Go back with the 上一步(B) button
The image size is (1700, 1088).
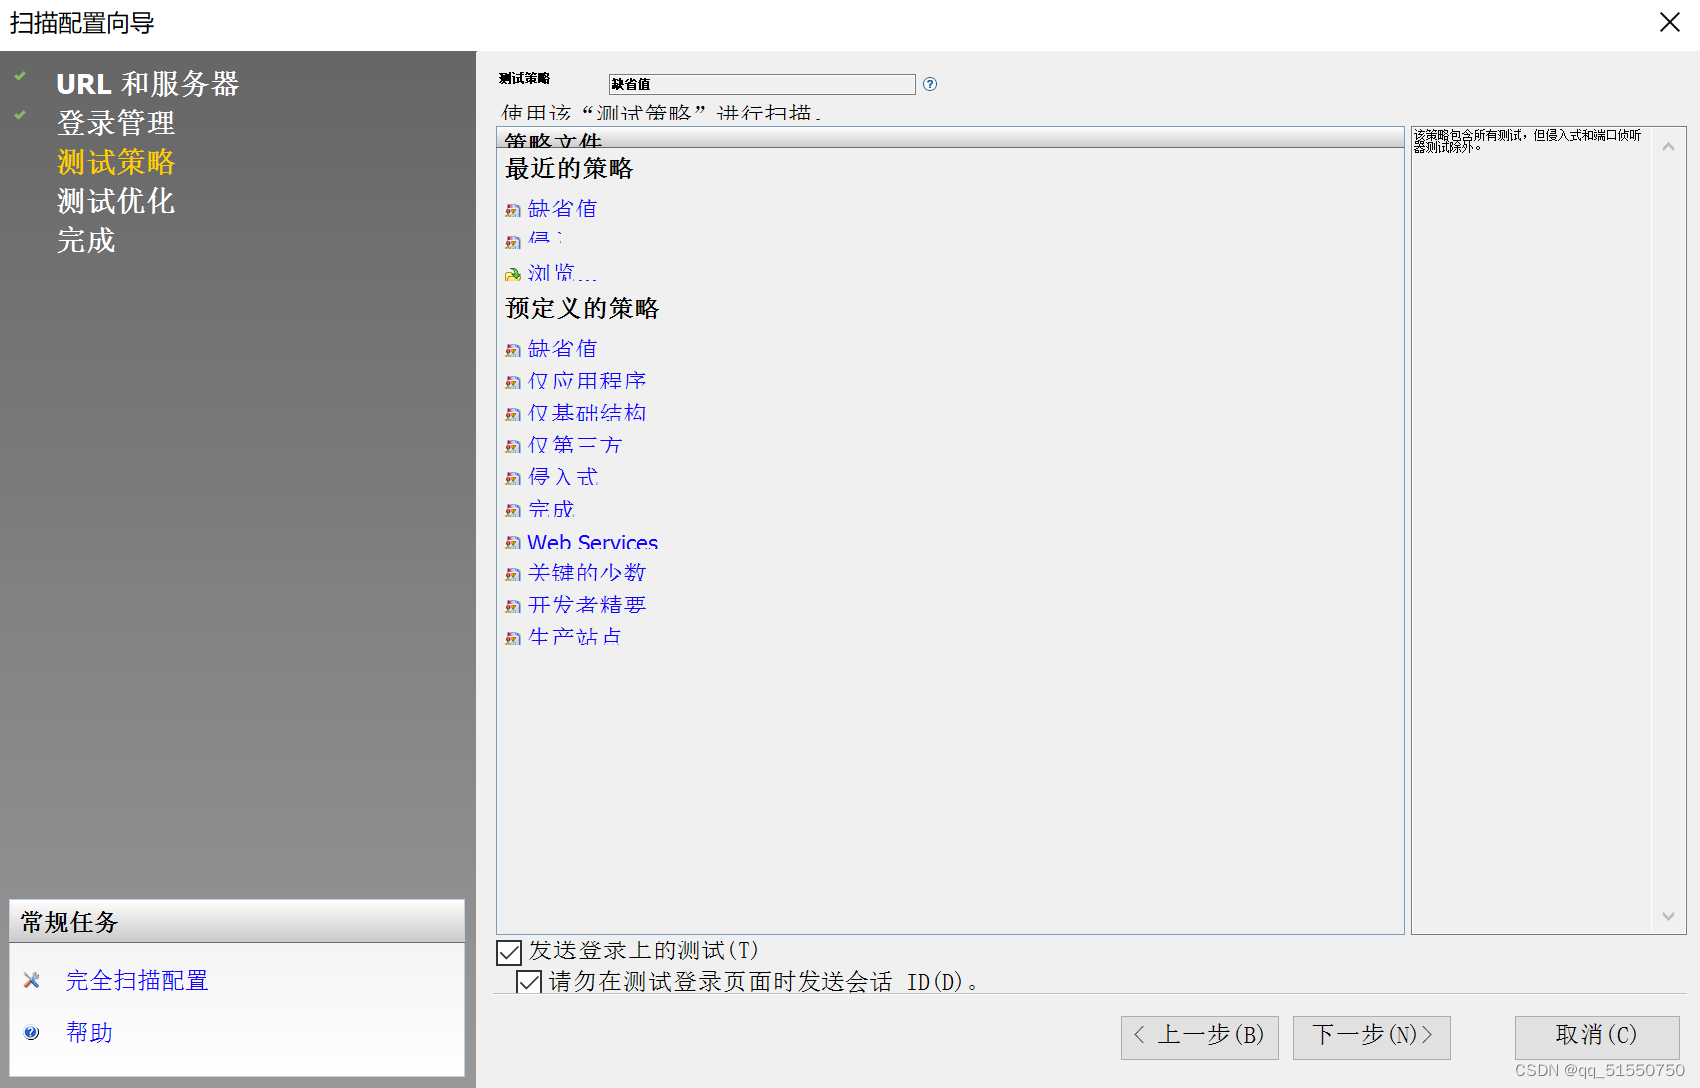tap(1200, 1036)
